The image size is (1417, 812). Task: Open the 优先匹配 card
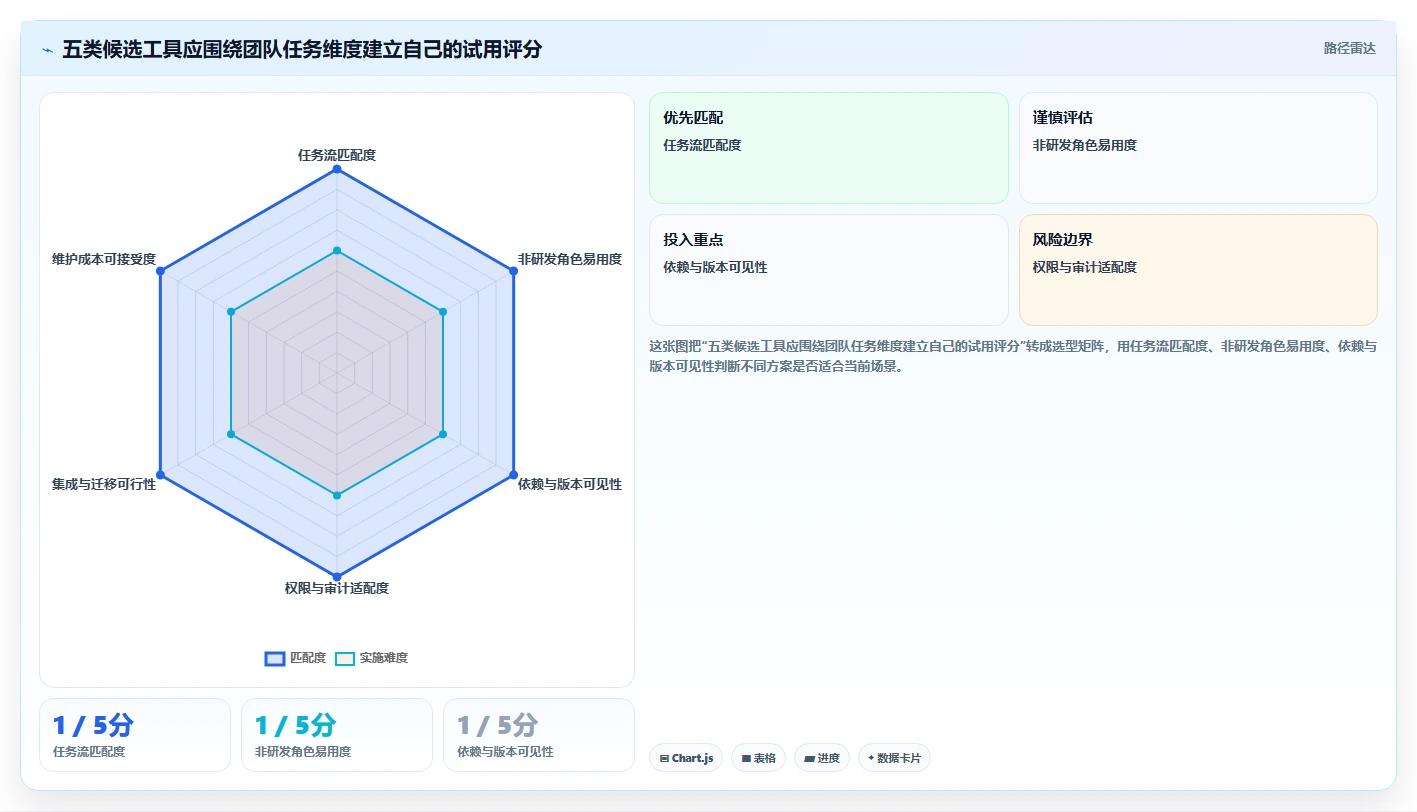829,148
